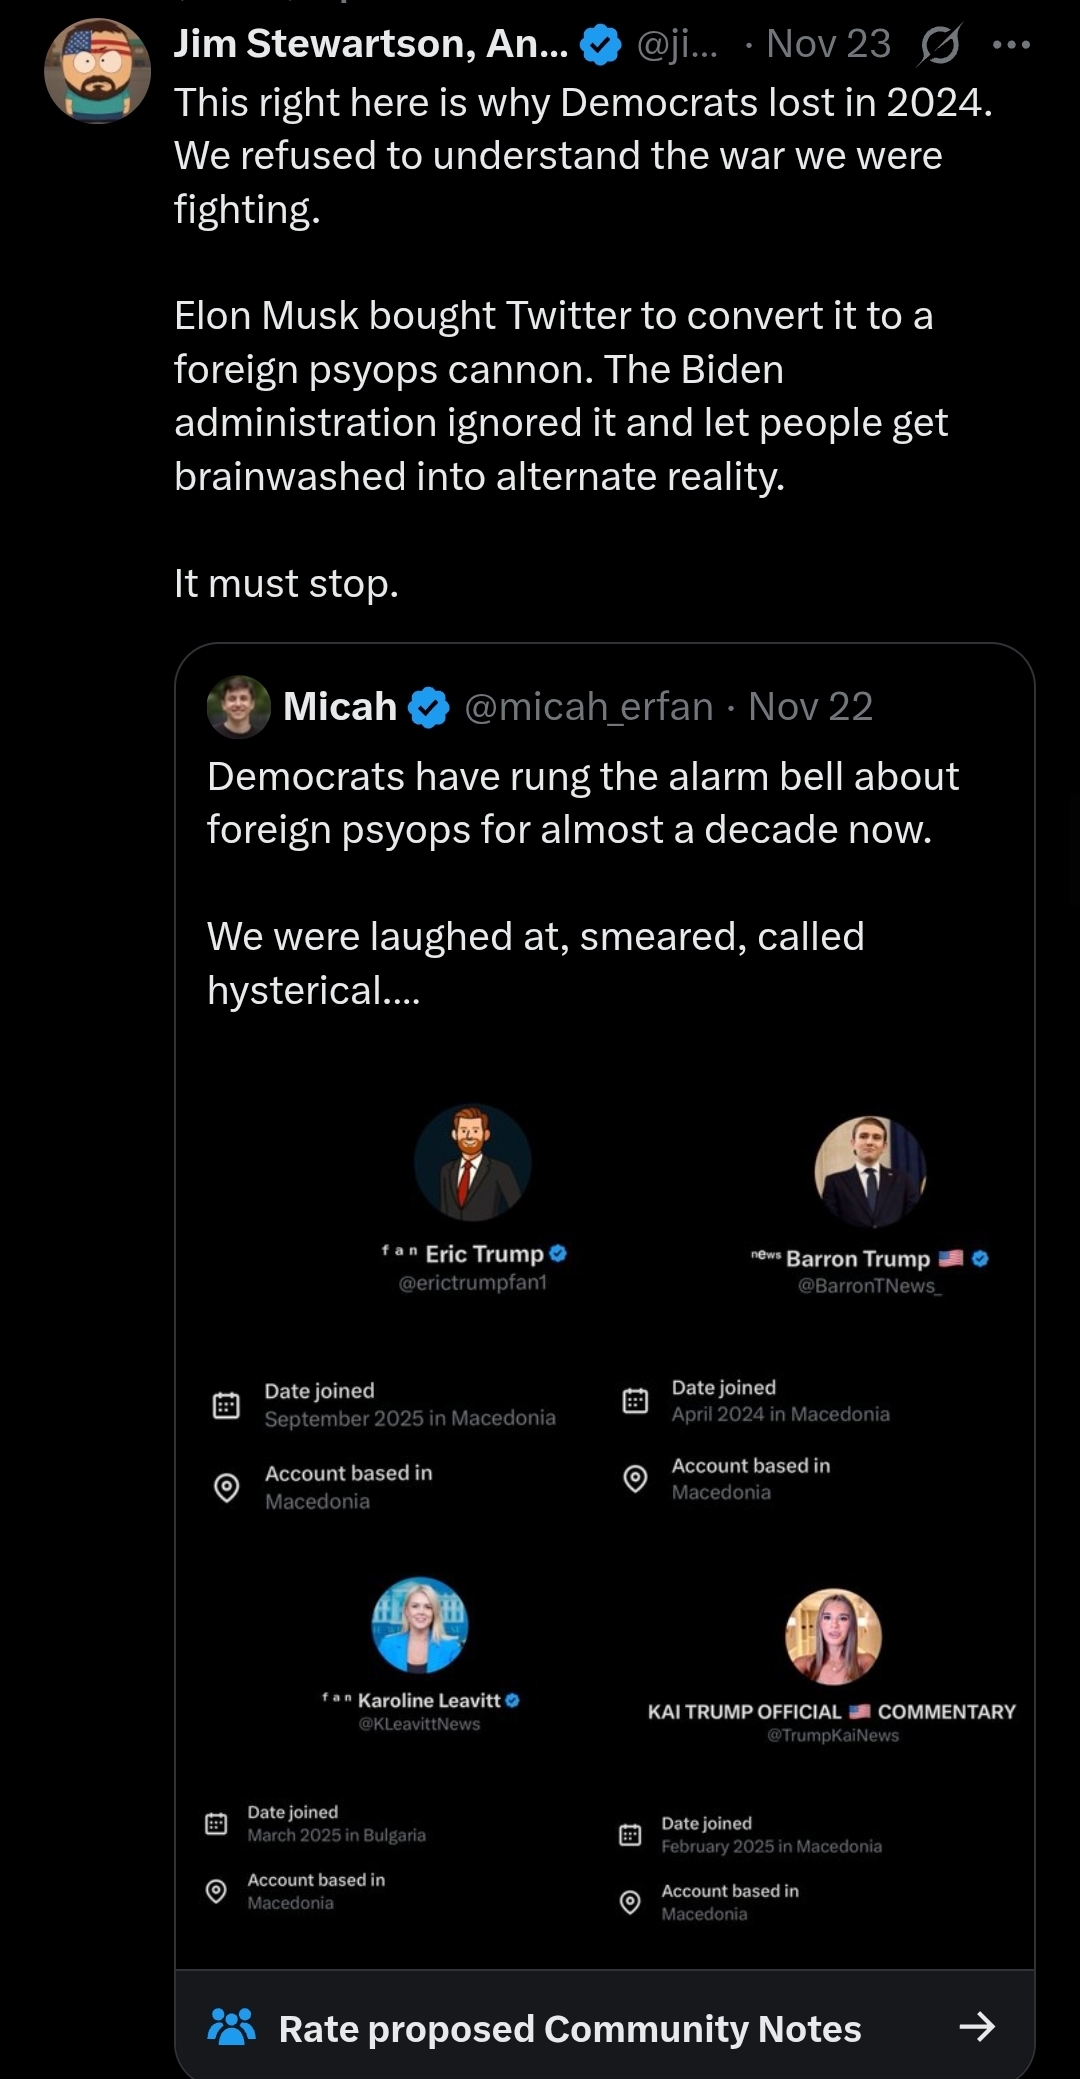This screenshot has width=1080, height=2079.
Task: View Barron Trump news account avatar
Action: point(870,1171)
